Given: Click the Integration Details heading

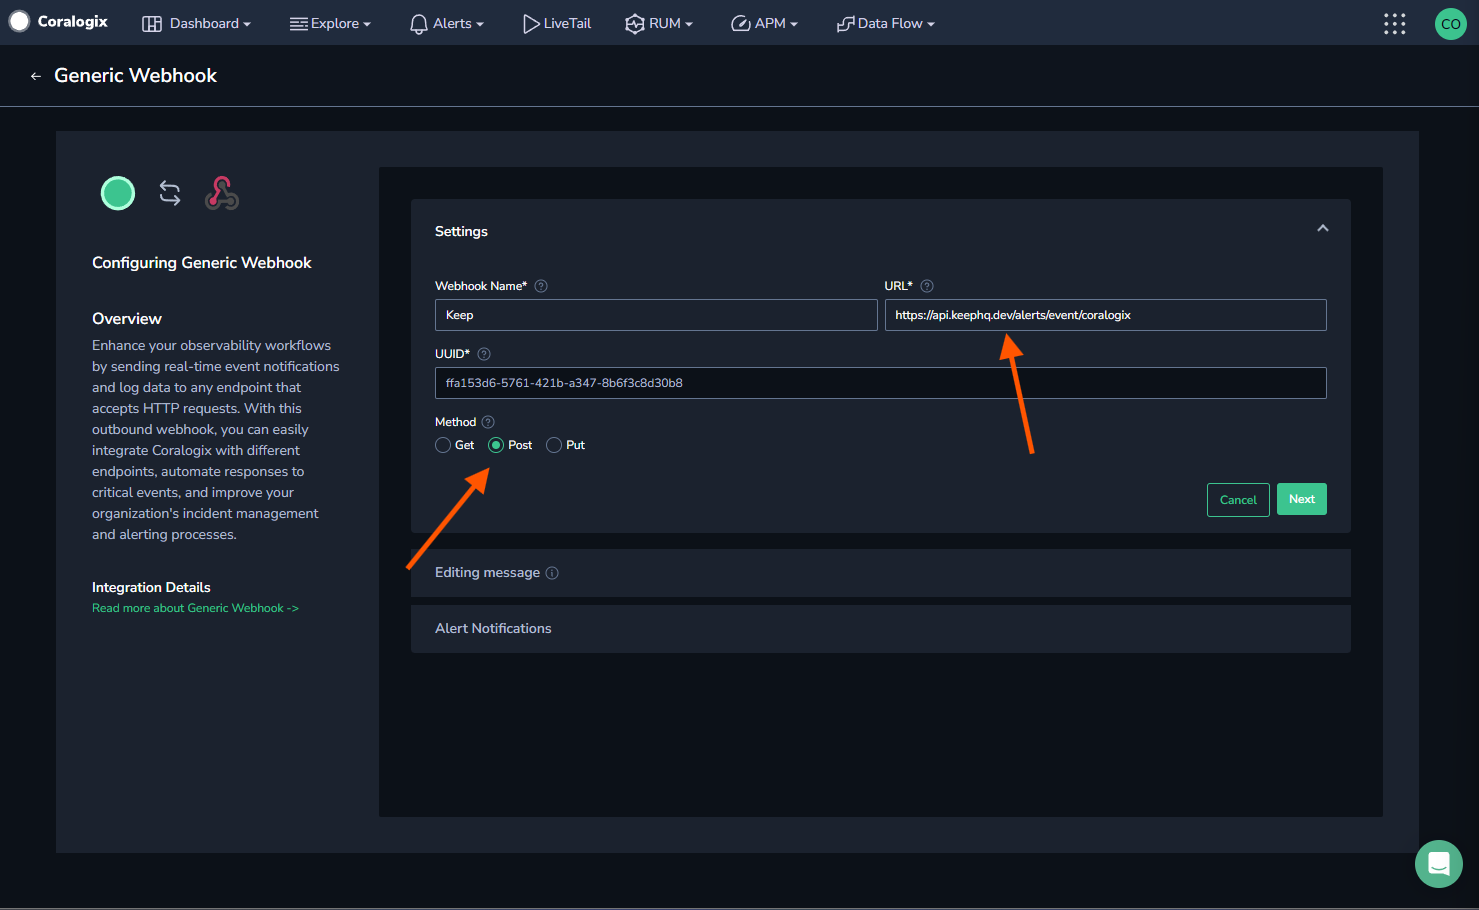Looking at the screenshot, I should click(x=151, y=587).
